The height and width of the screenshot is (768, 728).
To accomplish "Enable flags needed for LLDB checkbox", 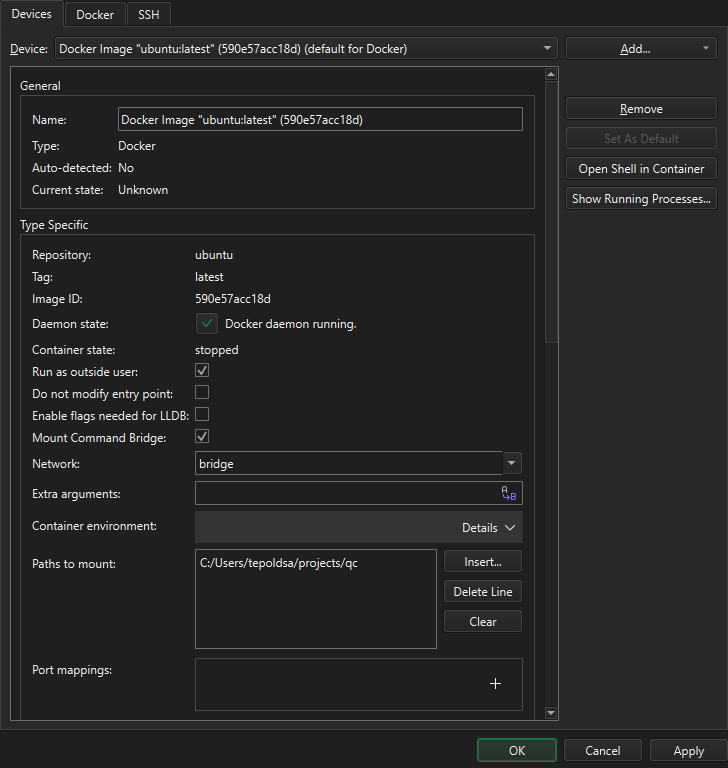I will click(x=202, y=415).
